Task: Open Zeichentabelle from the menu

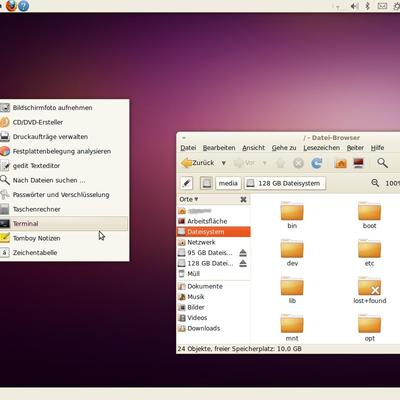Action: point(64,252)
